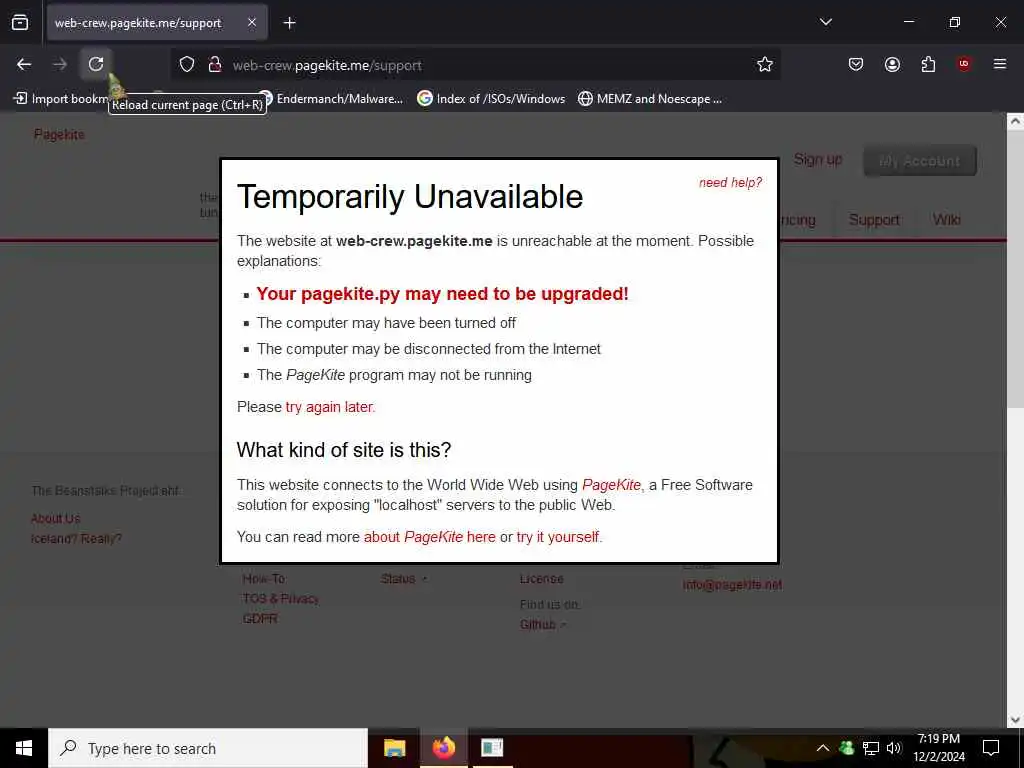Open File Explorer from the taskbar
This screenshot has width=1024, height=768.
tap(394, 748)
